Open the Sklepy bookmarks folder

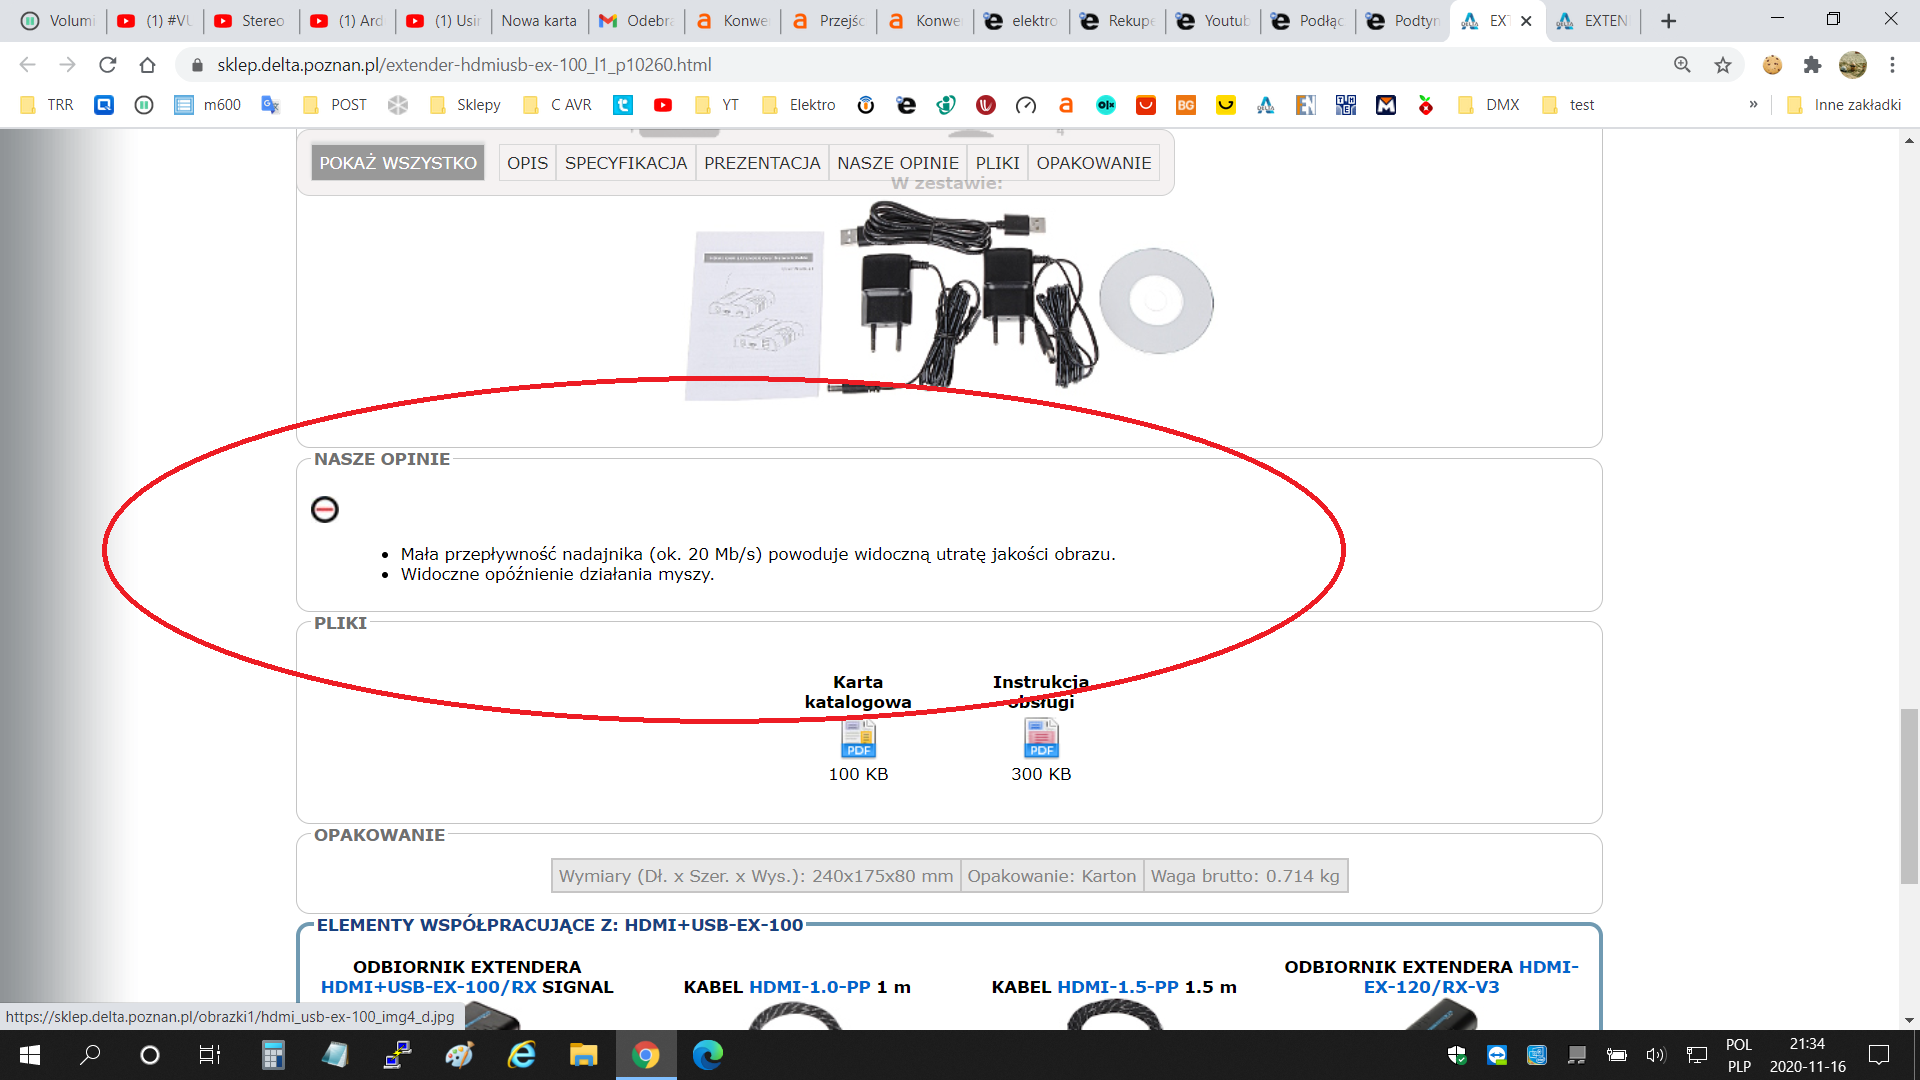click(465, 105)
